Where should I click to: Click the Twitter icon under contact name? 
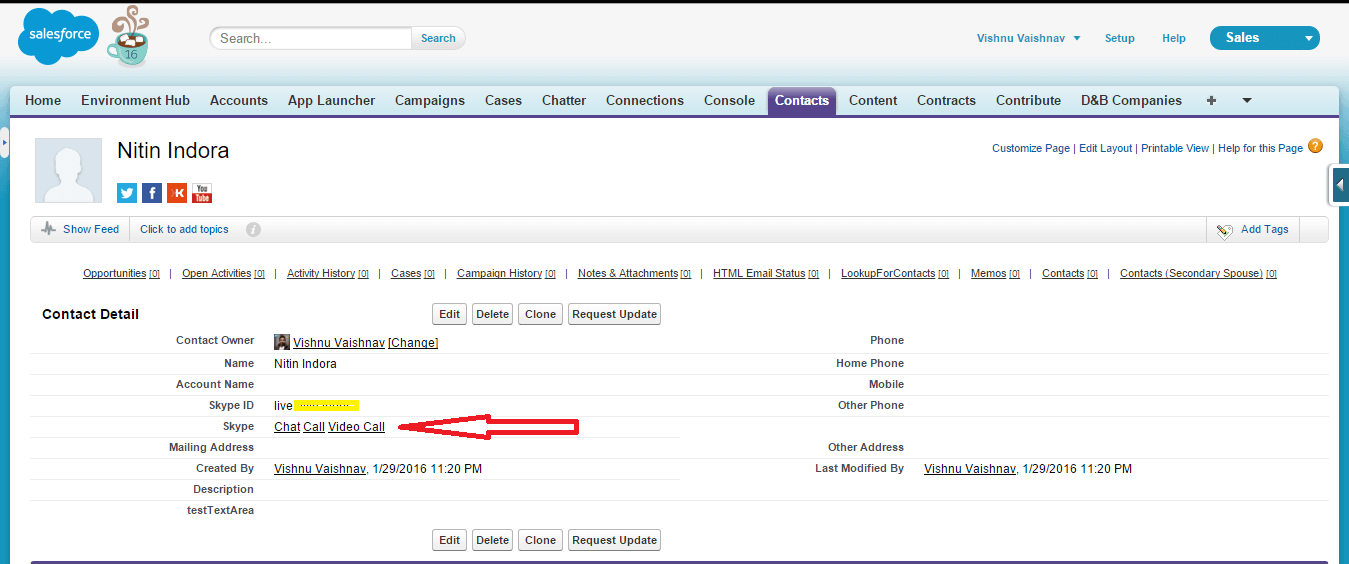127,193
